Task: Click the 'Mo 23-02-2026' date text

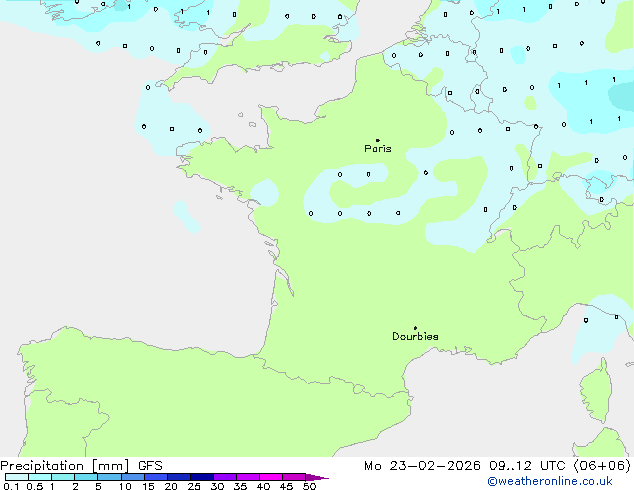Action: click(x=422, y=466)
